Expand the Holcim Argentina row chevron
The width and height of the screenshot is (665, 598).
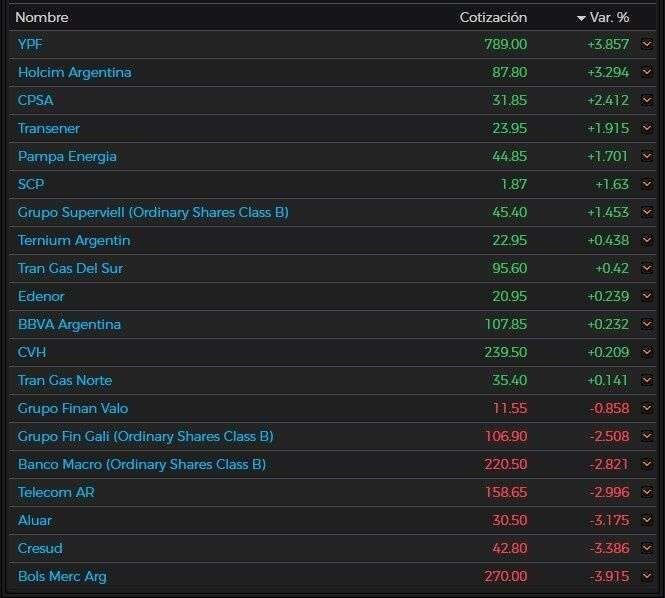647,72
